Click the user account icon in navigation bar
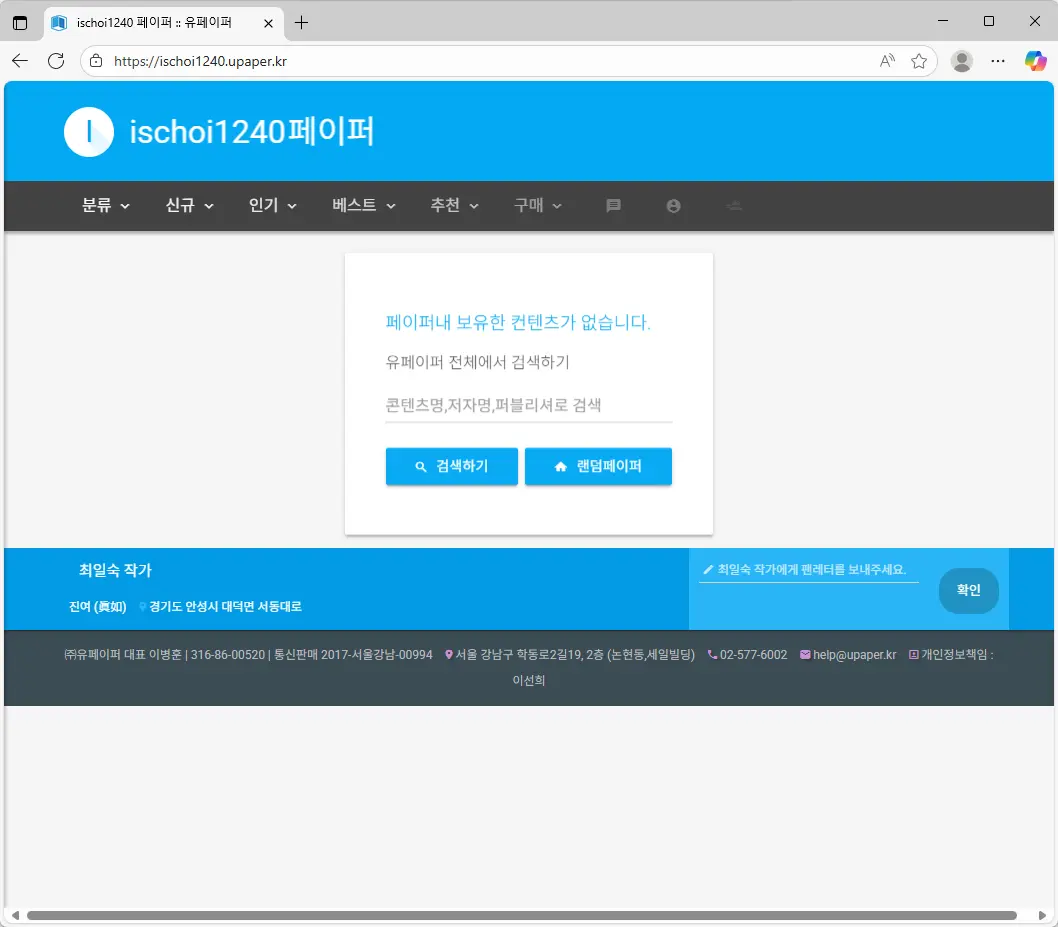Viewport: 1058px width, 927px height. [x=673, y=206]
